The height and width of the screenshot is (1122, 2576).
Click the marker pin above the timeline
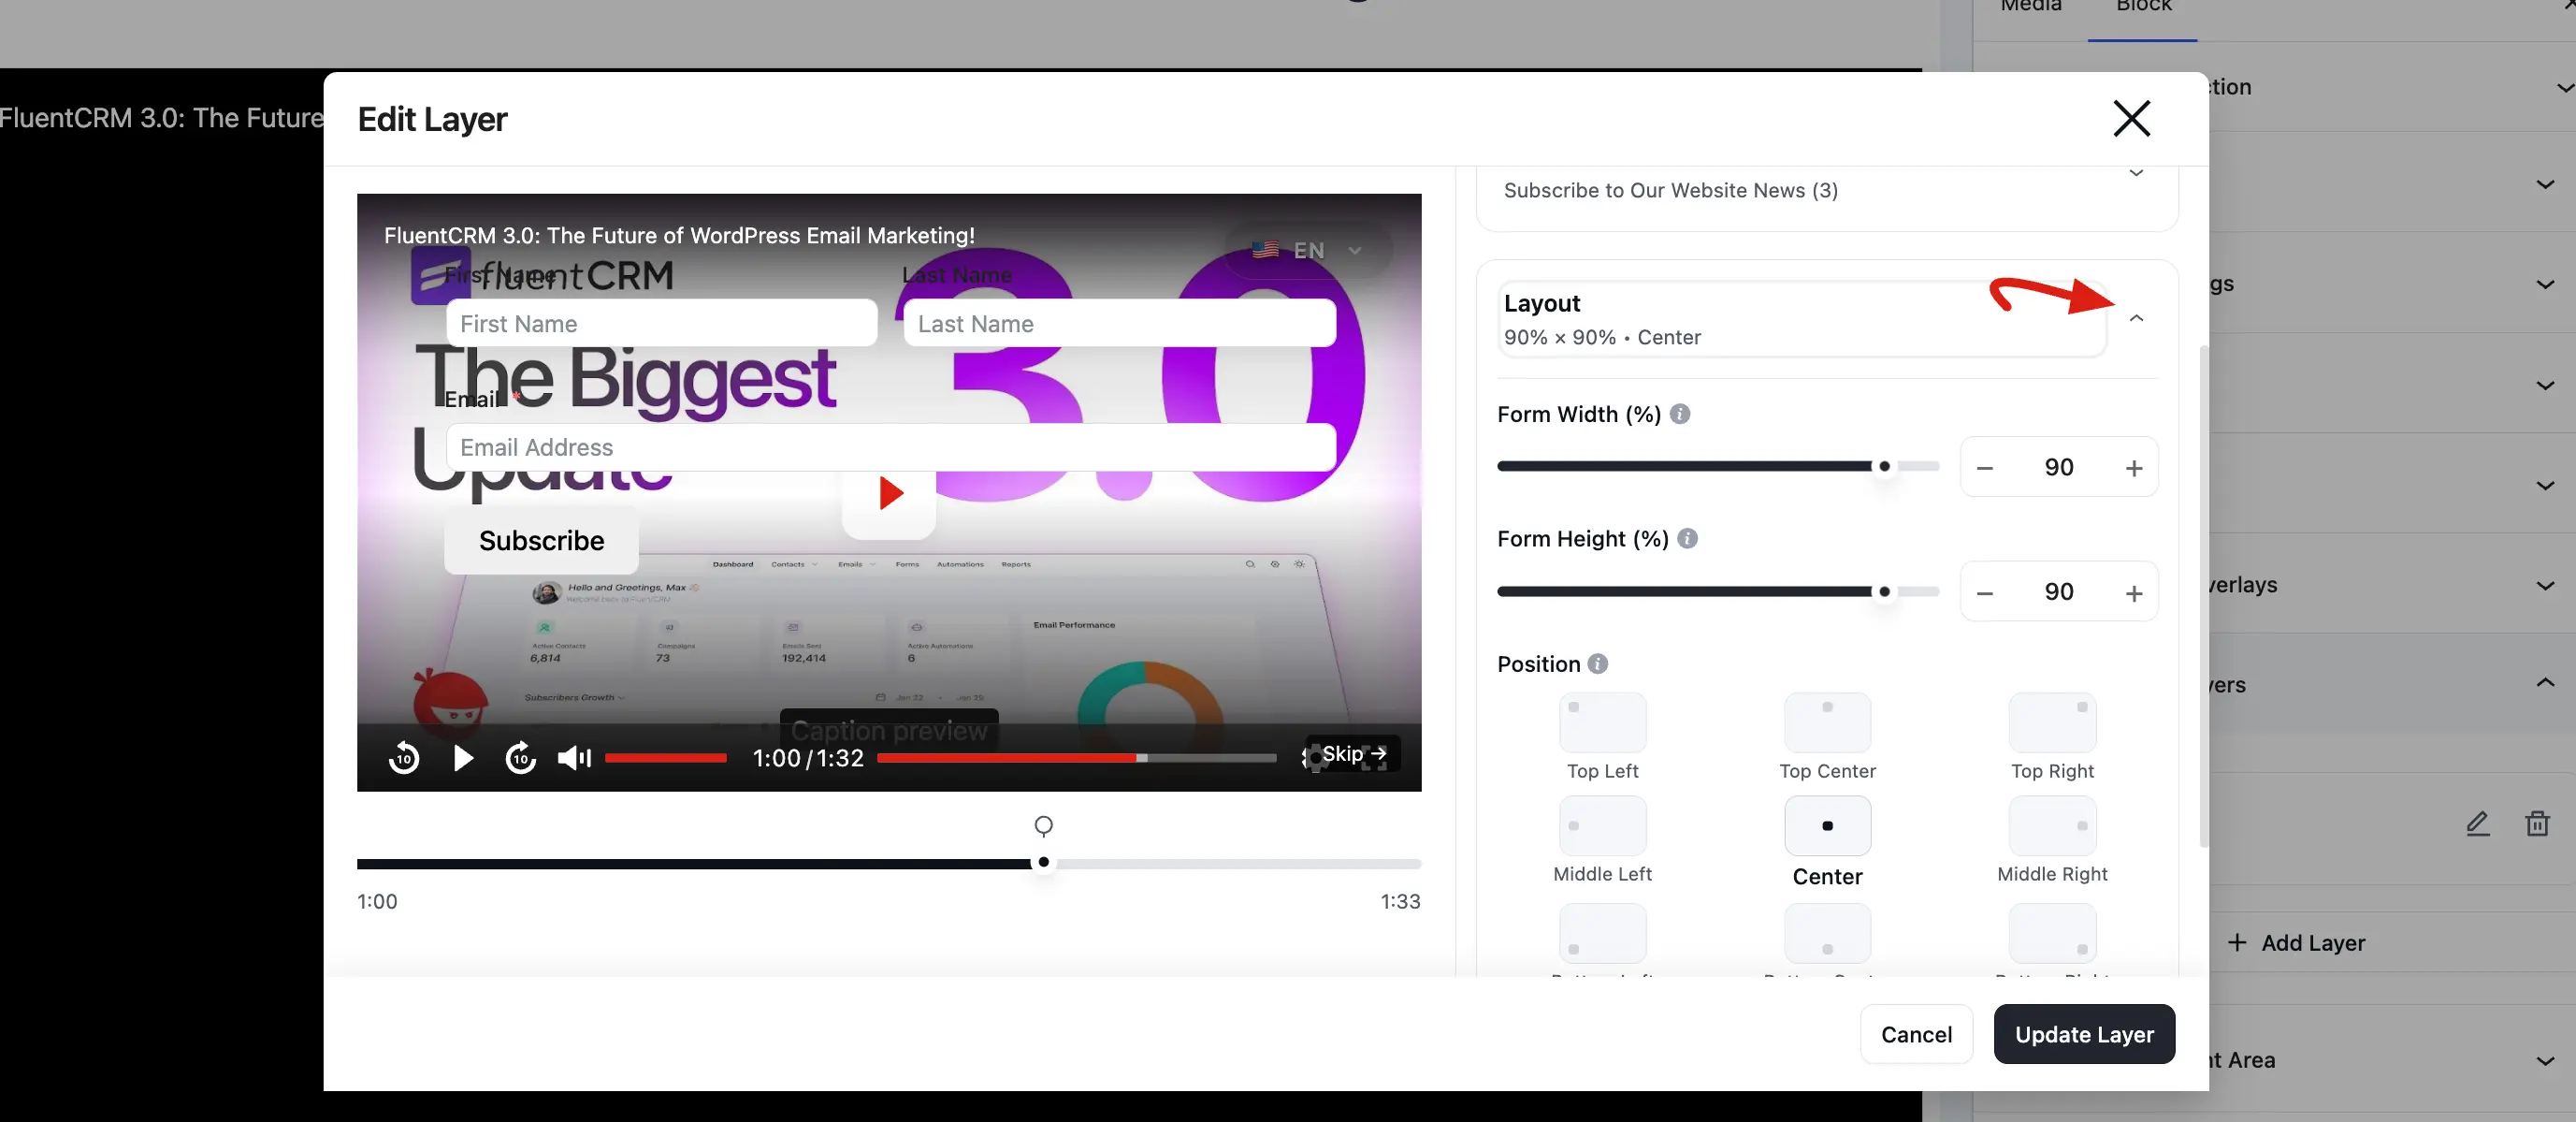tap(1043, 826)
